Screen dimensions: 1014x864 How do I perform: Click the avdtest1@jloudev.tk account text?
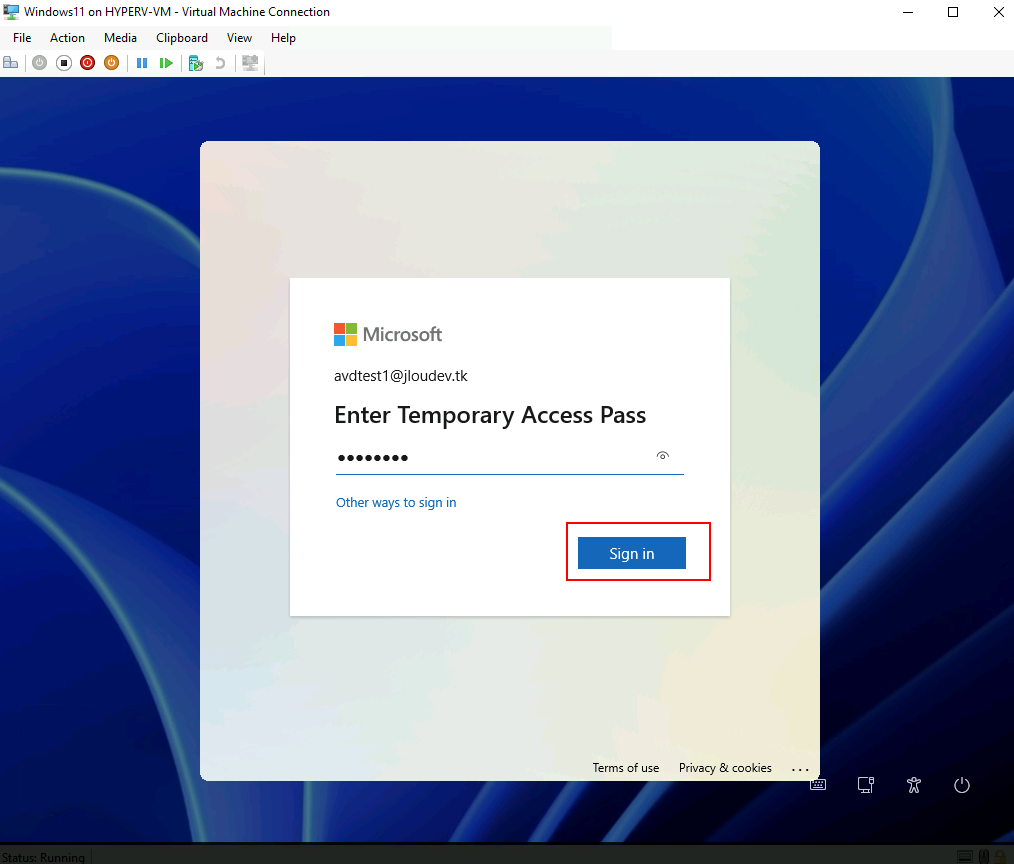[400, 376]
